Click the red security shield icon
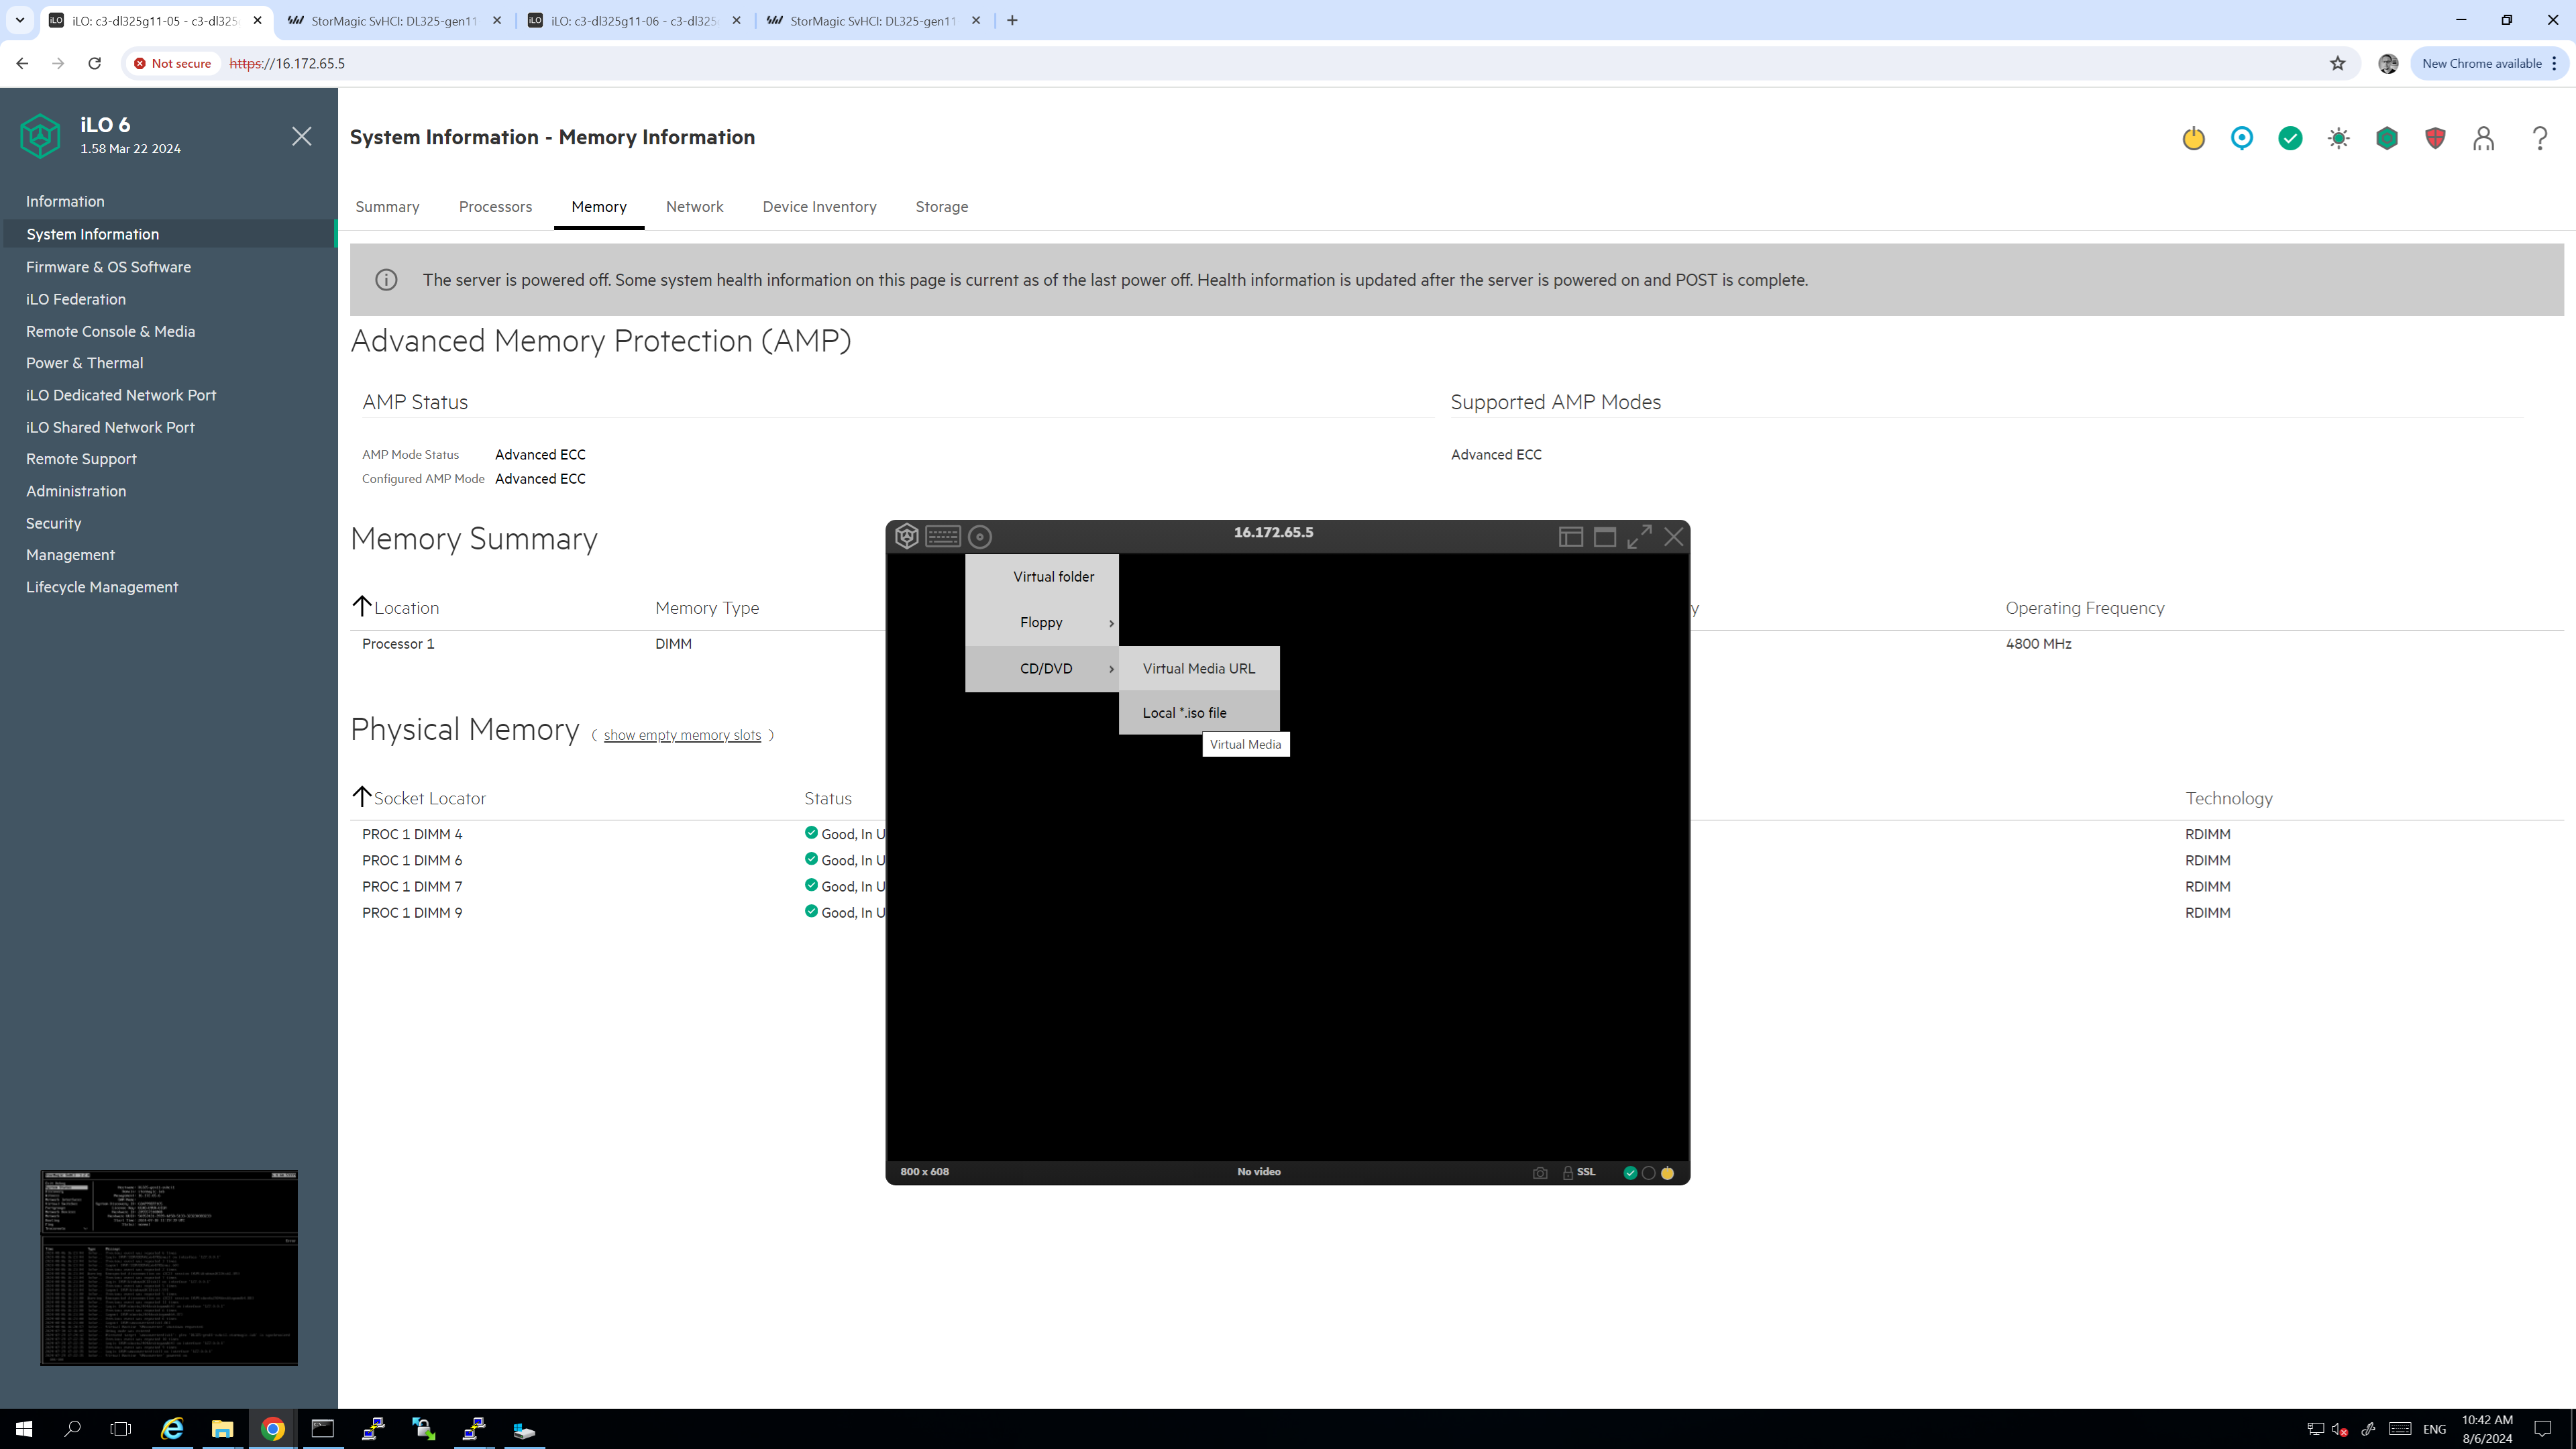The height and width of the screenshot is (1449, 2576). (2435, 138)
